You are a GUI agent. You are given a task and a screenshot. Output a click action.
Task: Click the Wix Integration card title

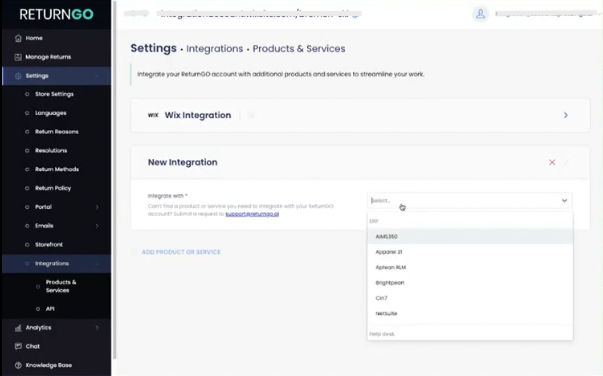(198, 115)
